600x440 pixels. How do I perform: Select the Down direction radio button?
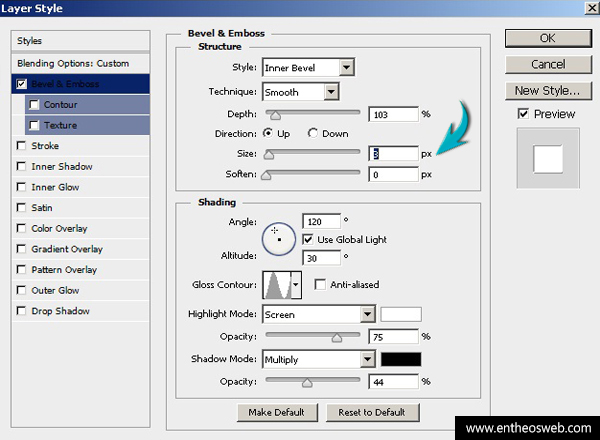tap(313, 133)
